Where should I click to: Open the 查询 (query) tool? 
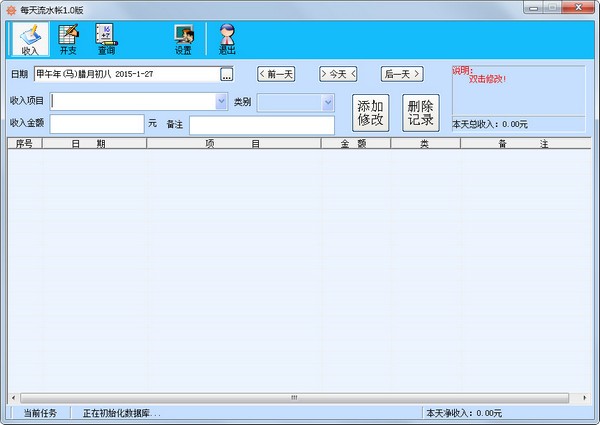click(106, 39)
